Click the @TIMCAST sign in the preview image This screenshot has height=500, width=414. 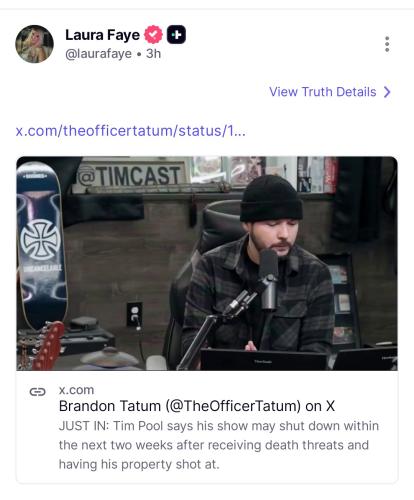129,176
